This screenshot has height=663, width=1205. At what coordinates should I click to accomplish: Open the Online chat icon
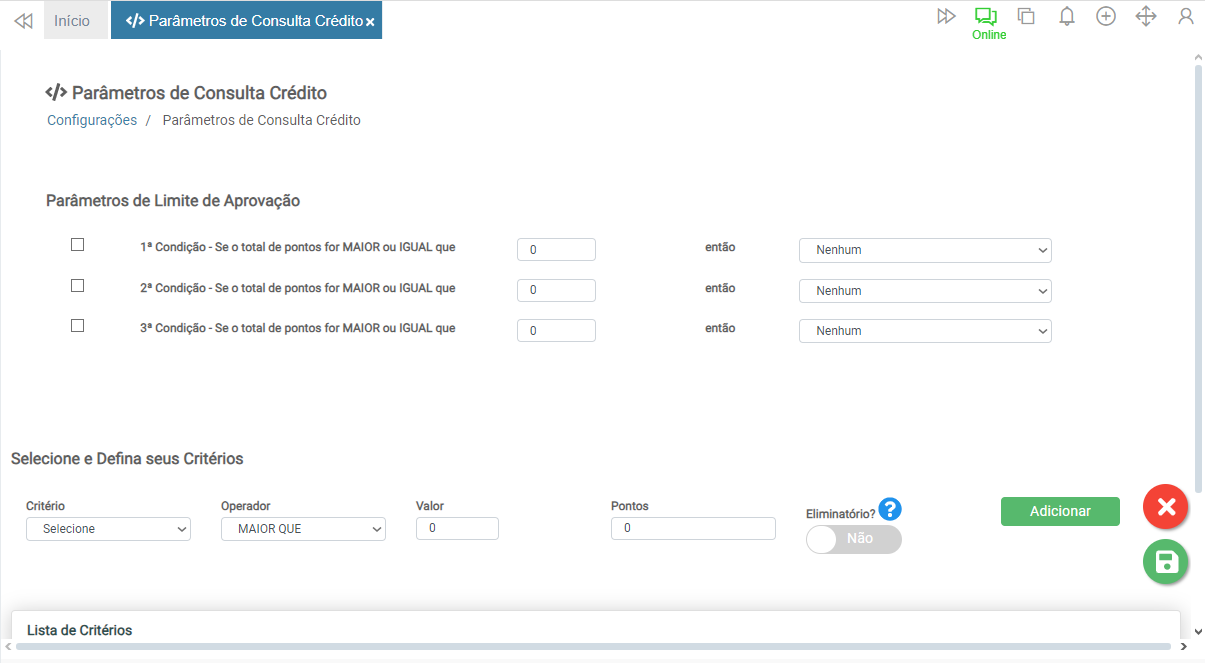point(987,17)
